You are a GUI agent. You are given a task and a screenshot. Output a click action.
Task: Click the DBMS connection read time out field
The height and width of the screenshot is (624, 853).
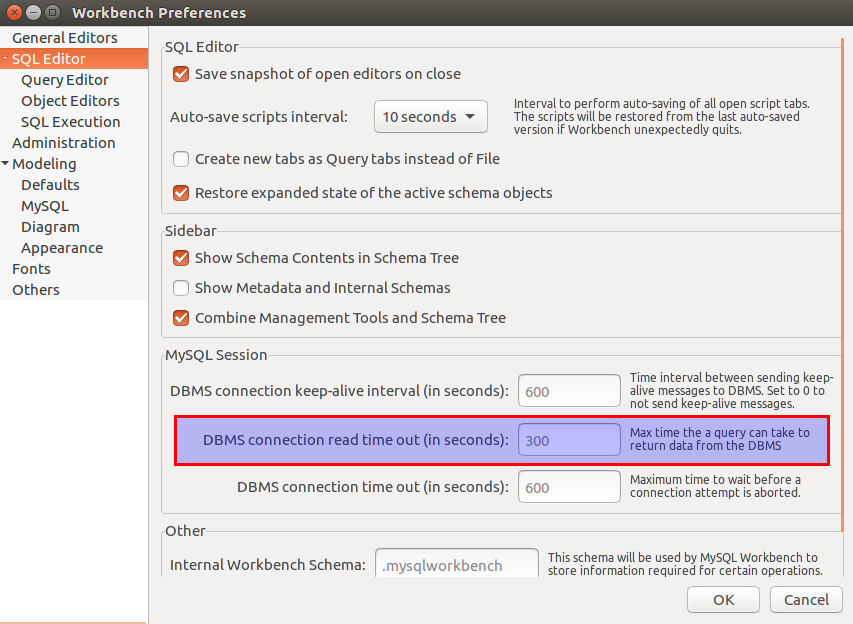pyautogui.click(x=569, y=440)
